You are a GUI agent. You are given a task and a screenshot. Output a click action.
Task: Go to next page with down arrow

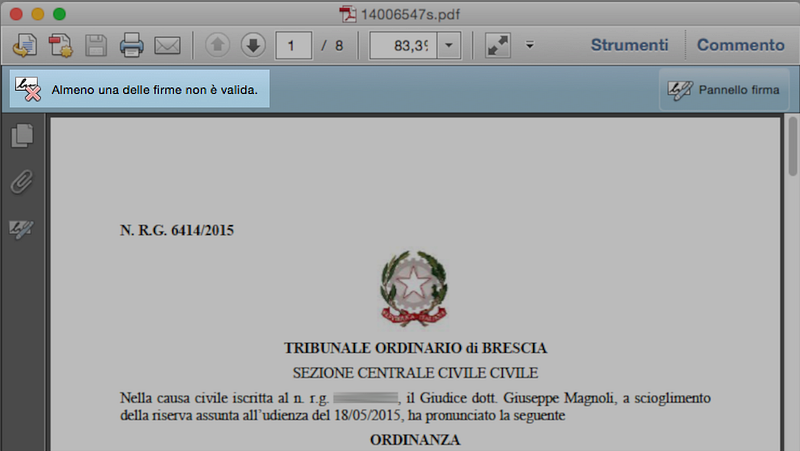click(x=253, y=45)
